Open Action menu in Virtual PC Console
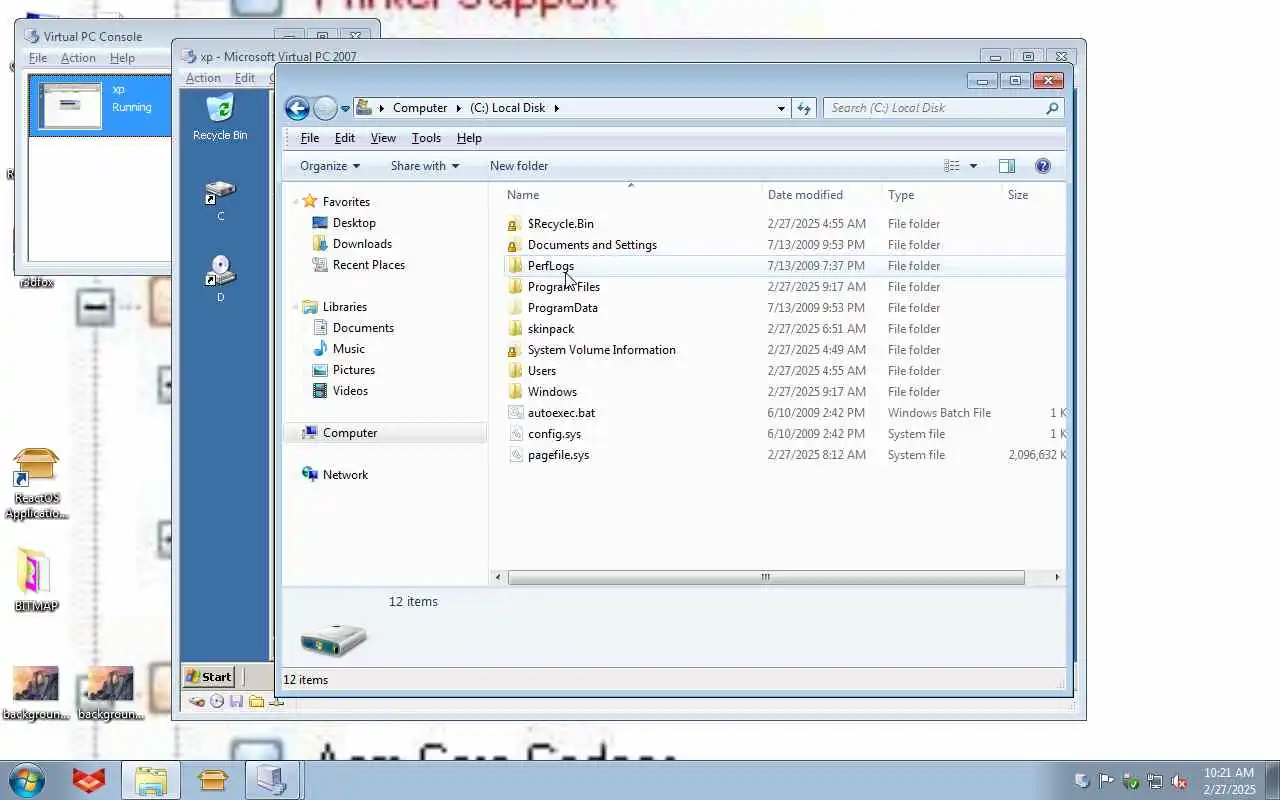1280x800 pixels. pos(78,58)
